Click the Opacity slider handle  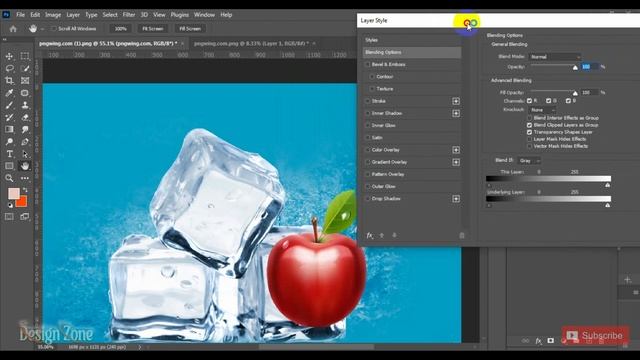575,68
